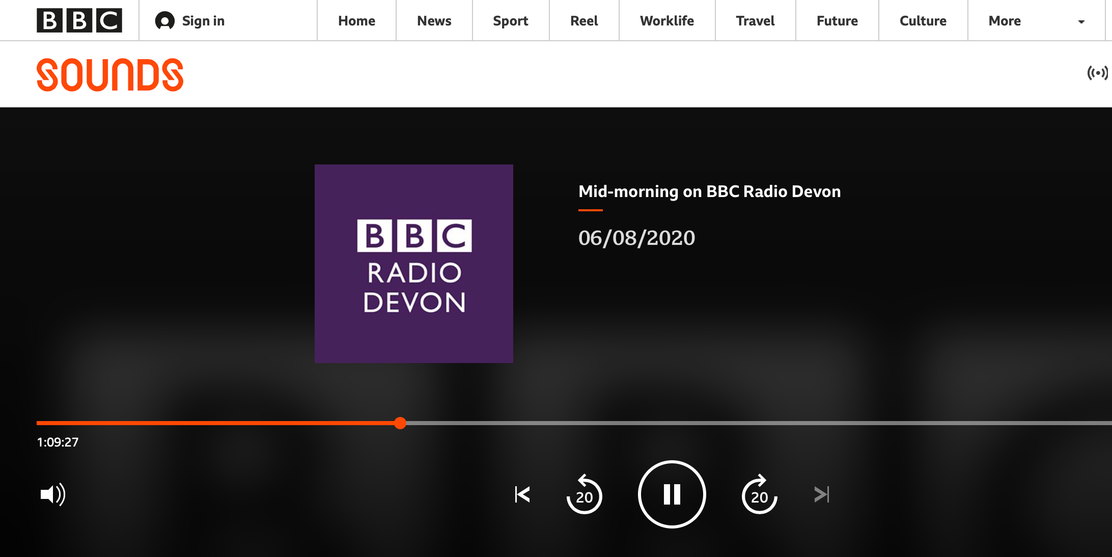Open the Worklife section
Screen dimensions: 1112x557
(667, 21)
